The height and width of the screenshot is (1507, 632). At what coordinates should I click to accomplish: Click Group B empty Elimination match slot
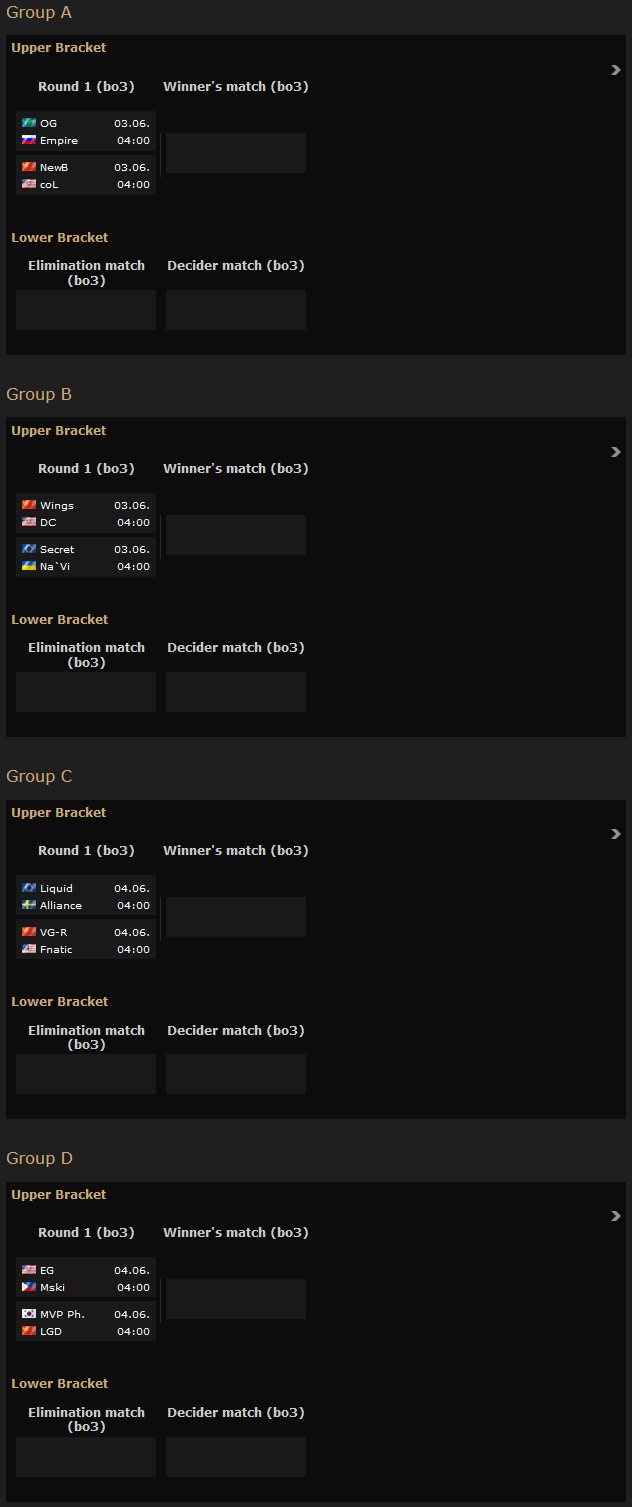86,692
